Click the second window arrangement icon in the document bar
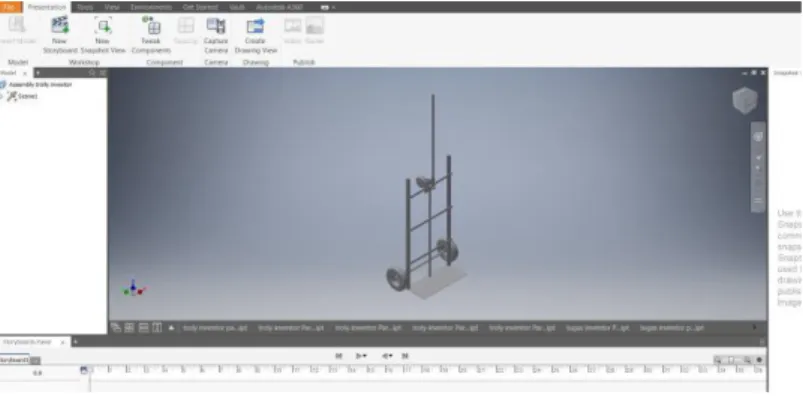The width and height of the screenshot is (803, 398). [x=130, y=328]
